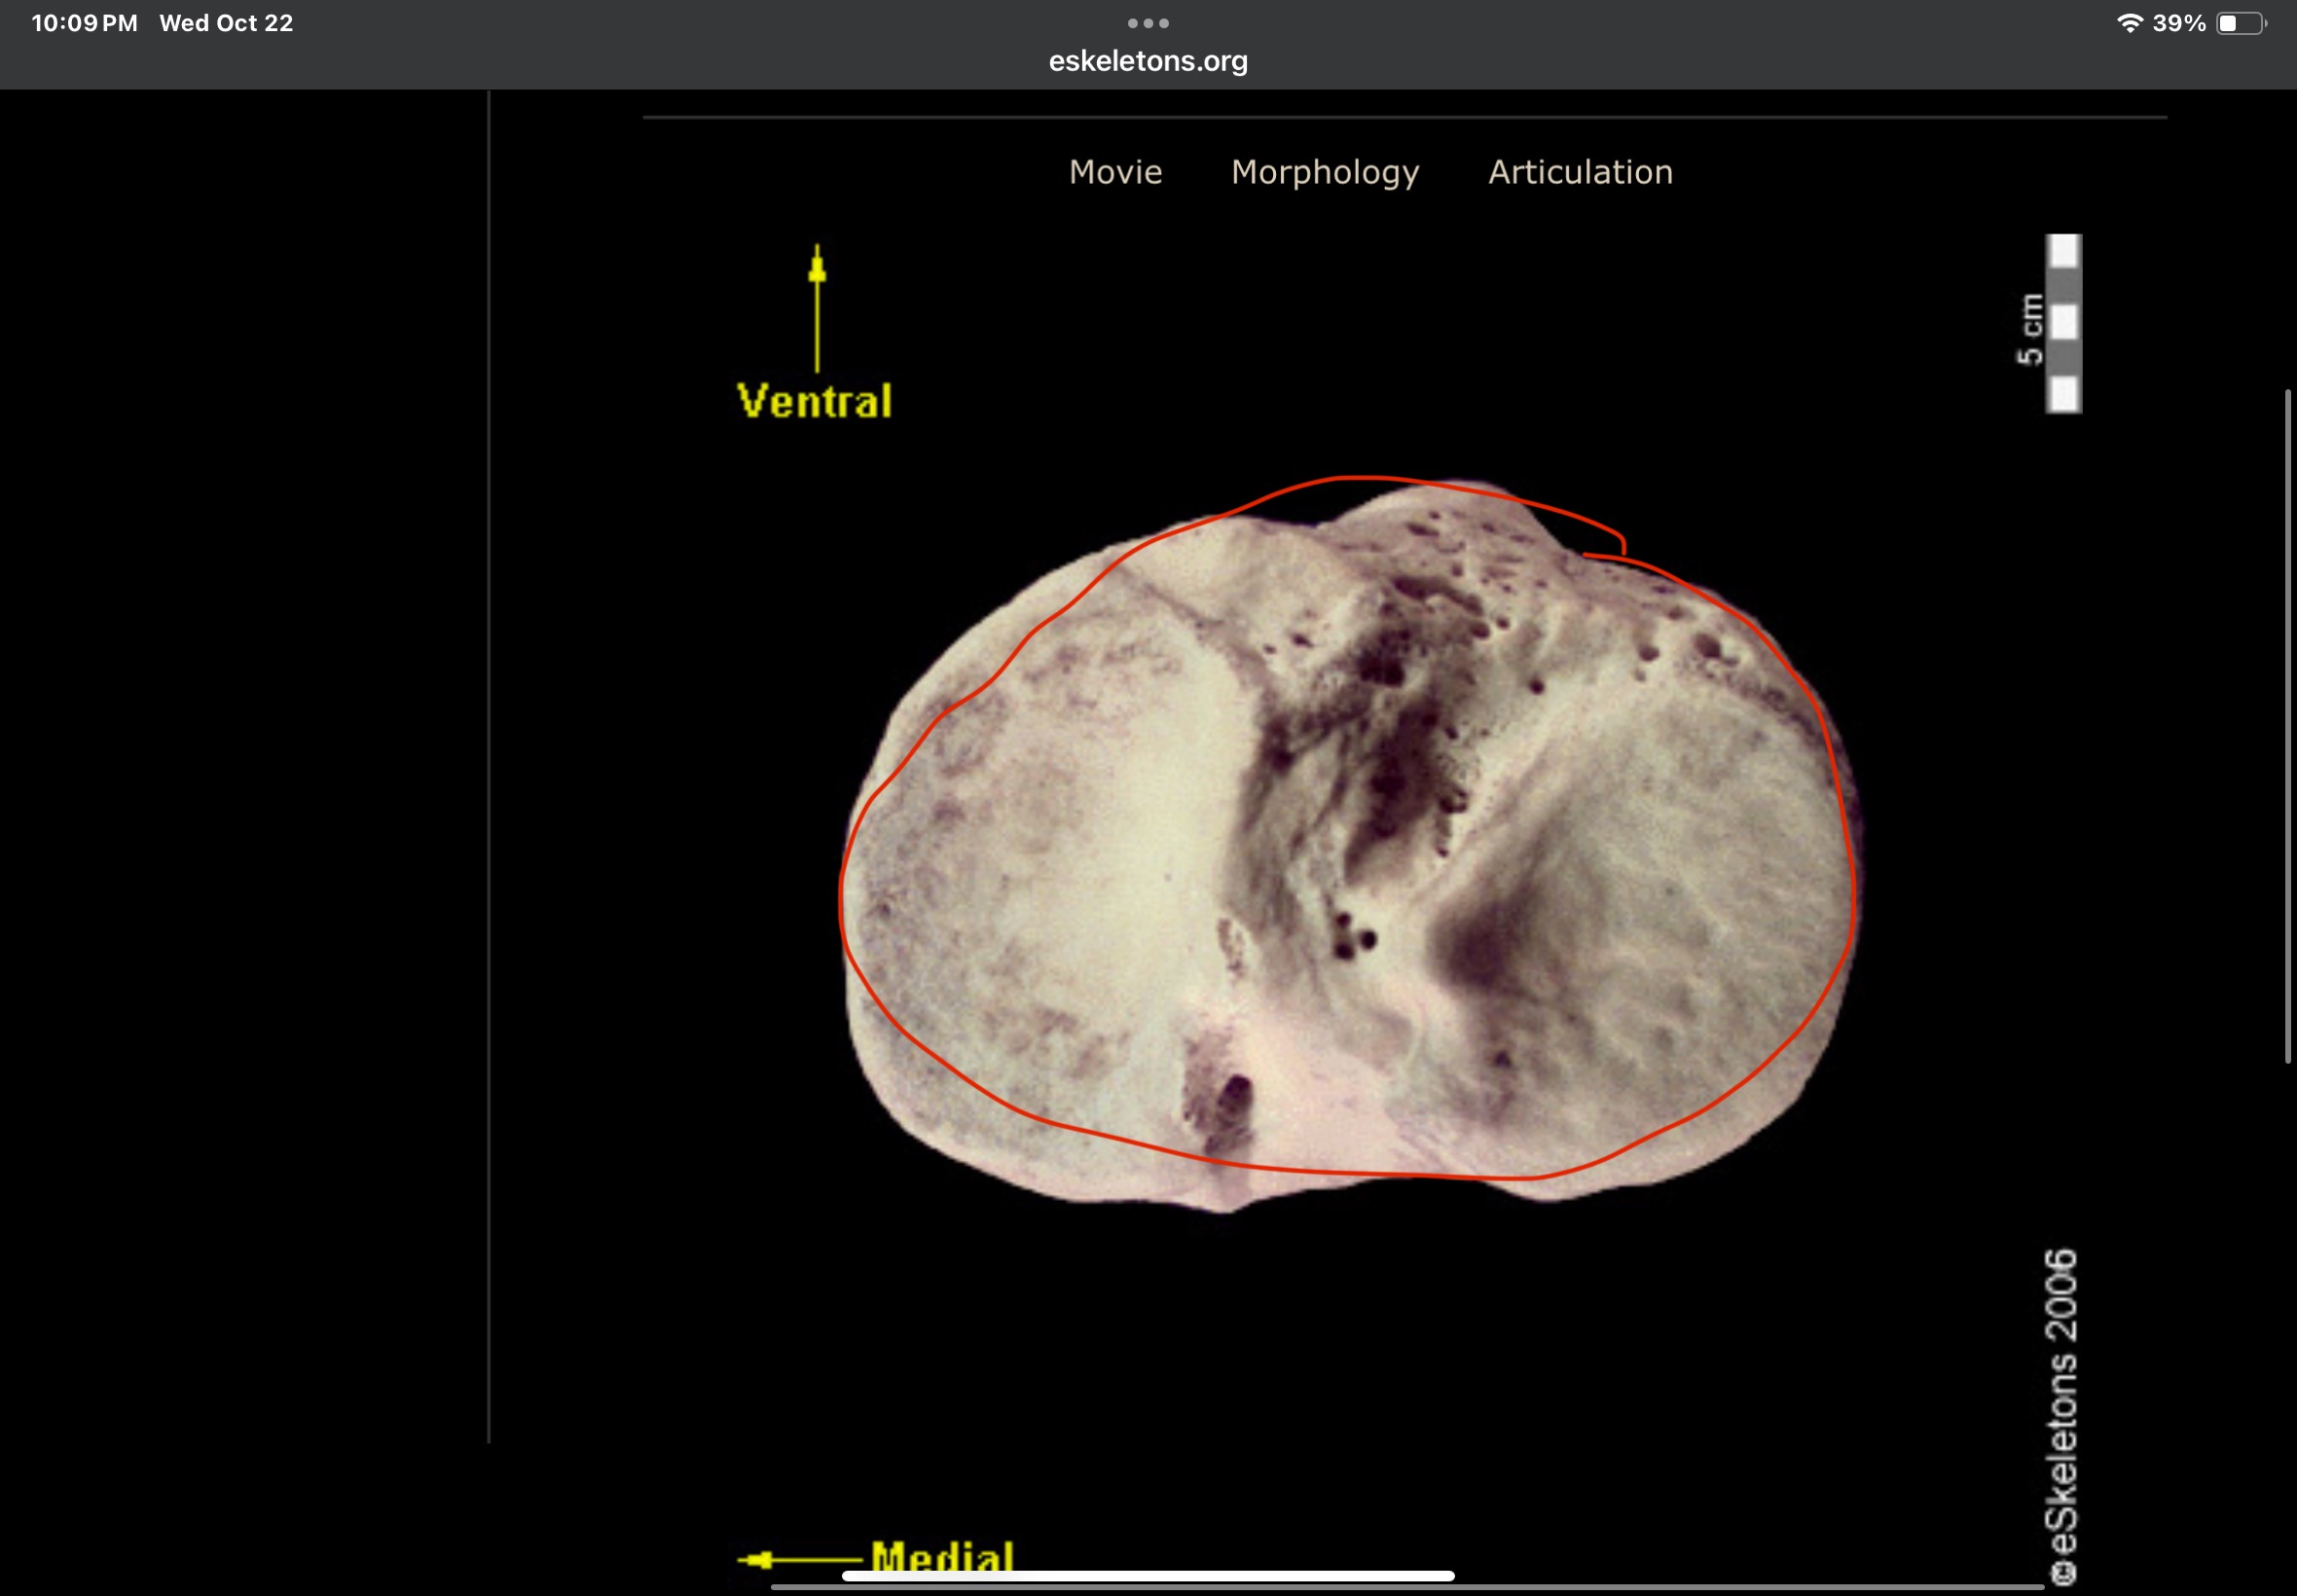Tap the Wi-Fi status icon
The height and width of the screenshot is (1596, 2297).
pos(2129,23)
